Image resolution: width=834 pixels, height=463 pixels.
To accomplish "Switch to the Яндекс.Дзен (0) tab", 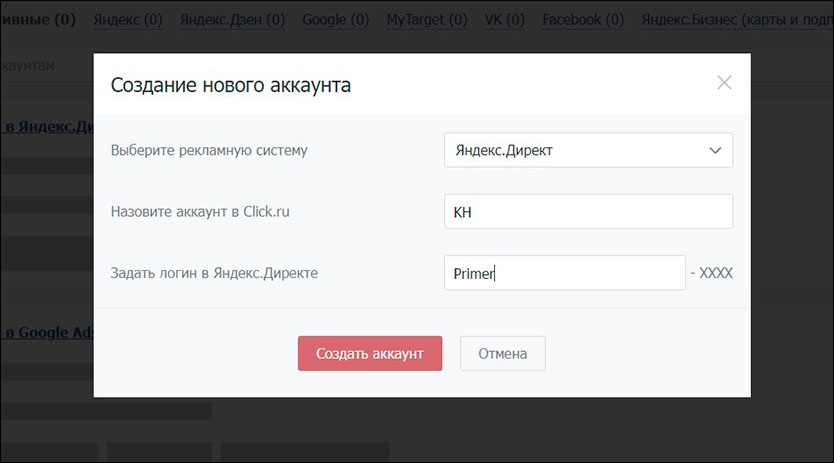I will [232, 20].
